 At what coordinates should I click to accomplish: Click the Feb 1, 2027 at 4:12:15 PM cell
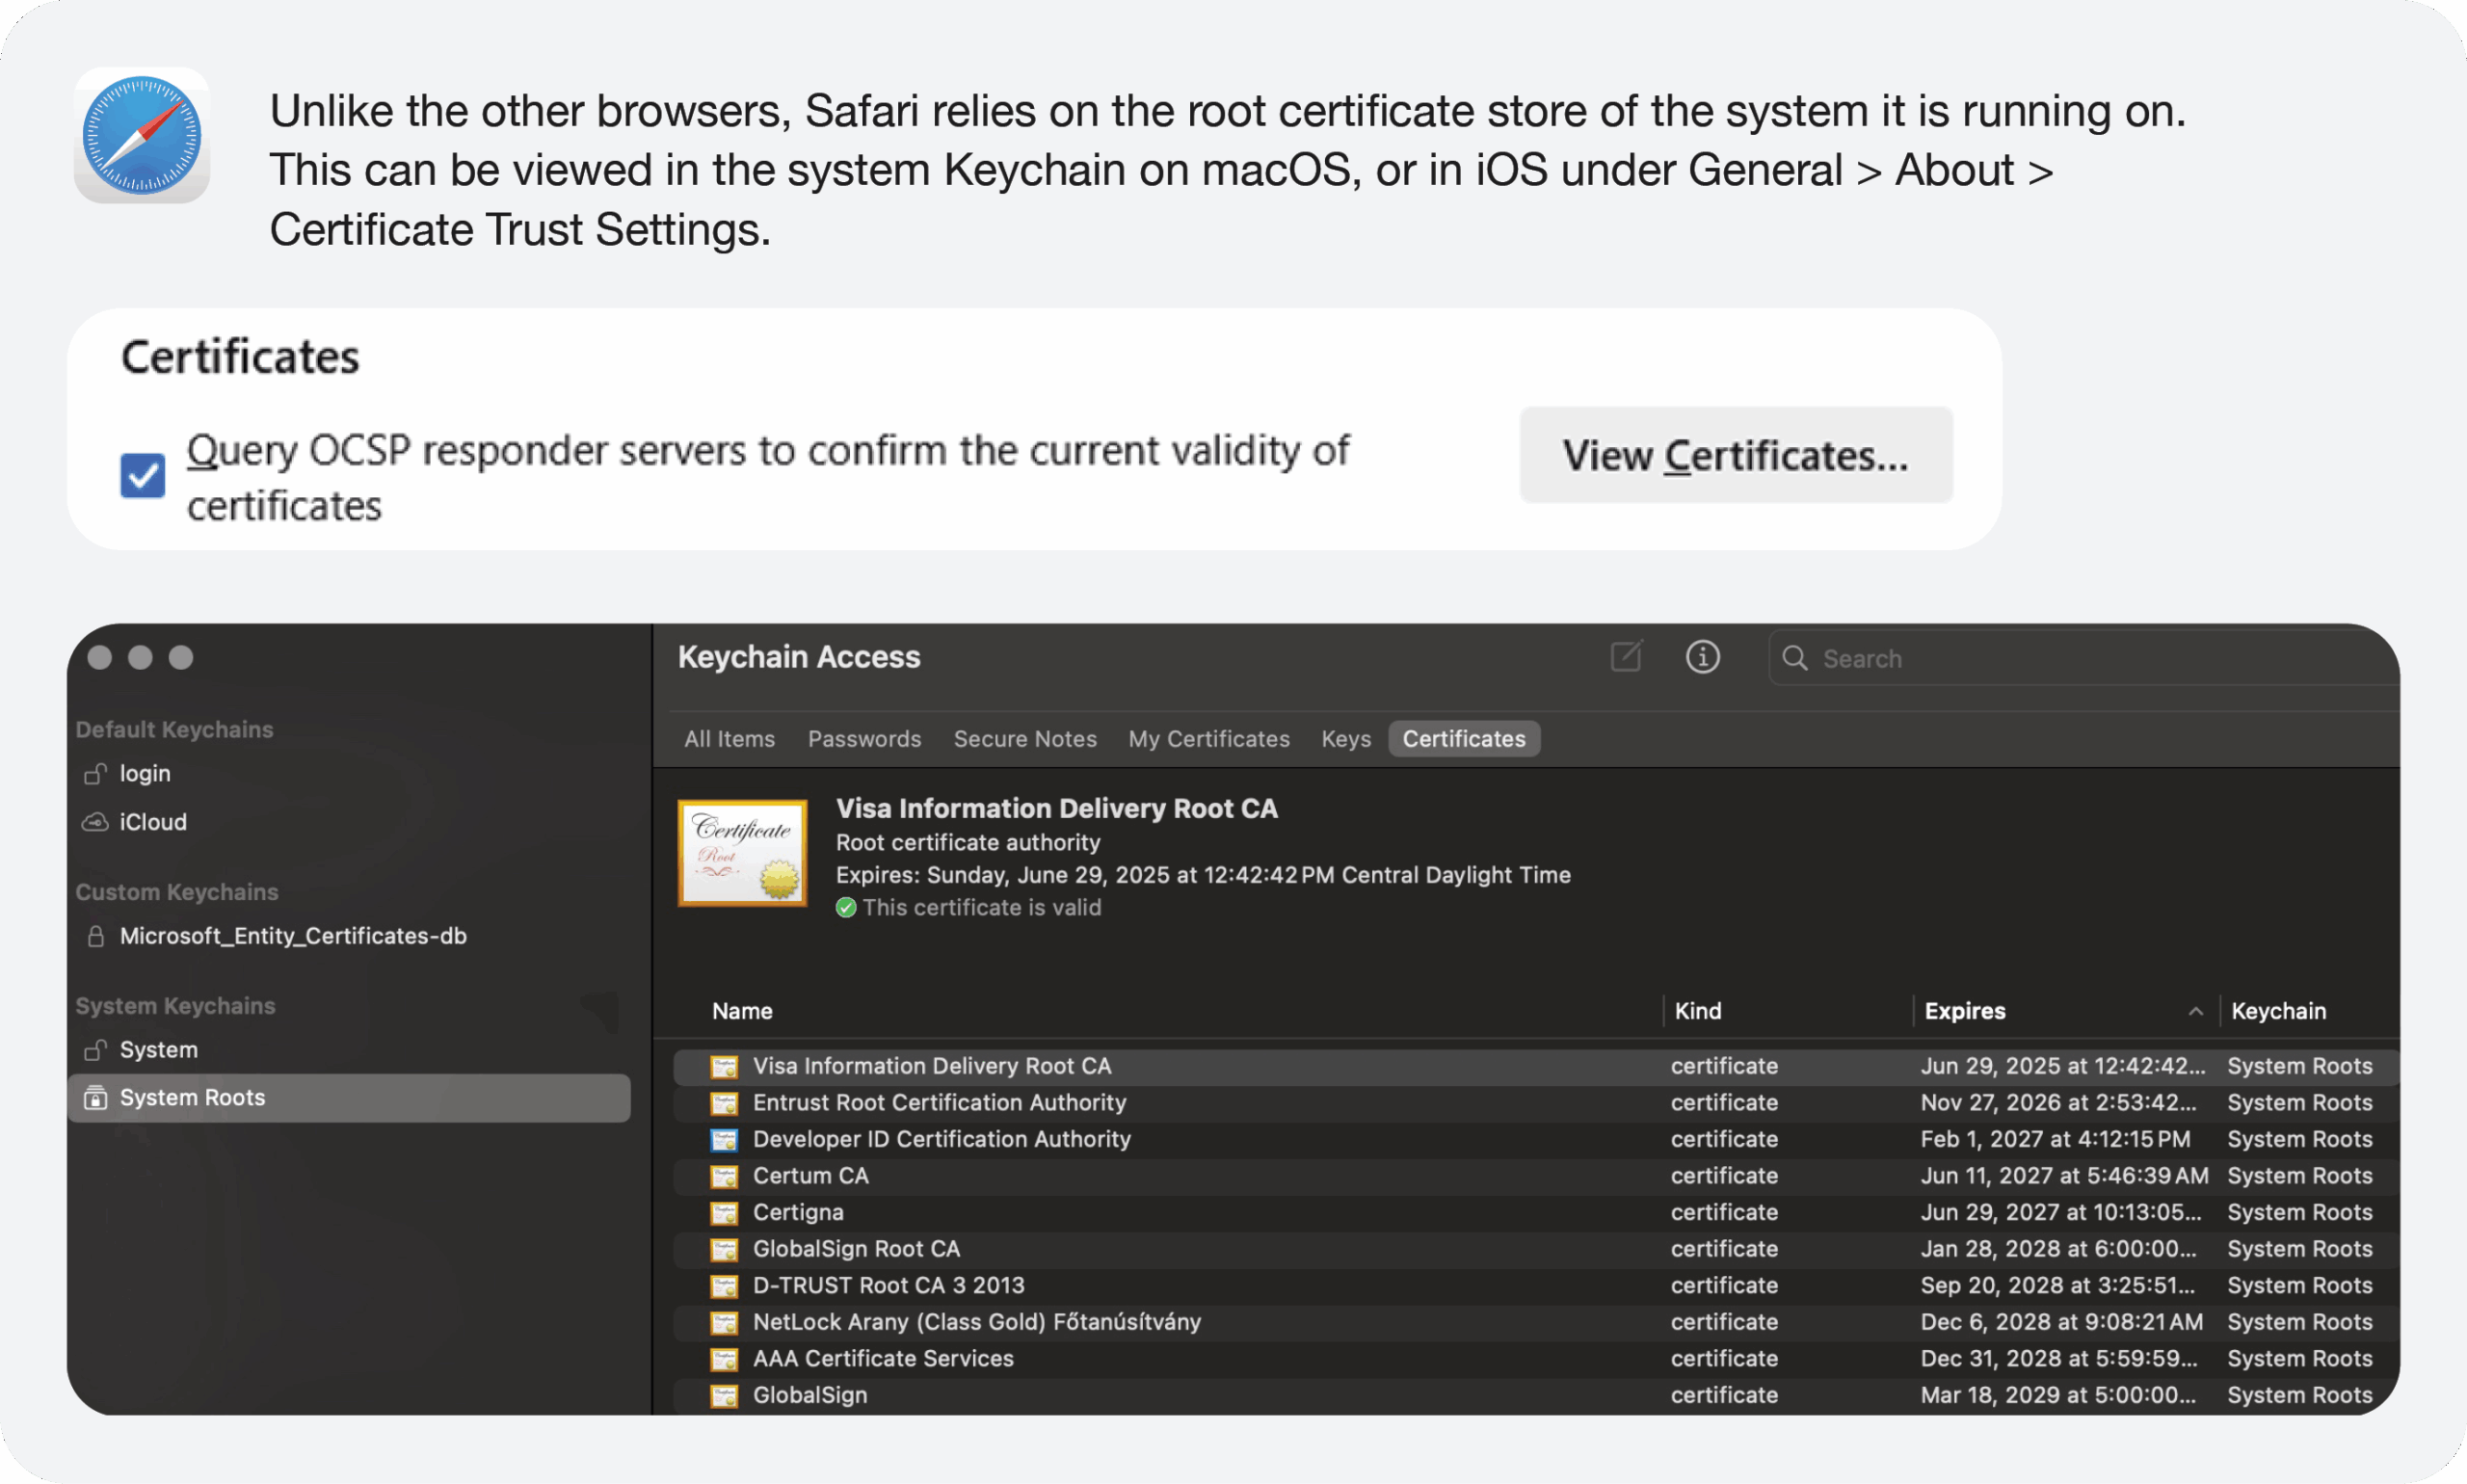pyautogui.click(x=2055, y=1139)
